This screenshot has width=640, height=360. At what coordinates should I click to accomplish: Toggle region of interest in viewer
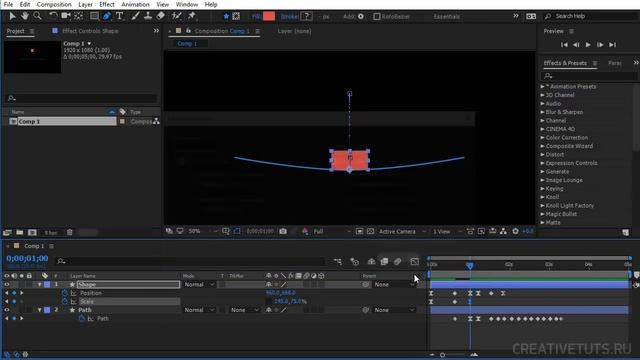click(x=359, y=231)
